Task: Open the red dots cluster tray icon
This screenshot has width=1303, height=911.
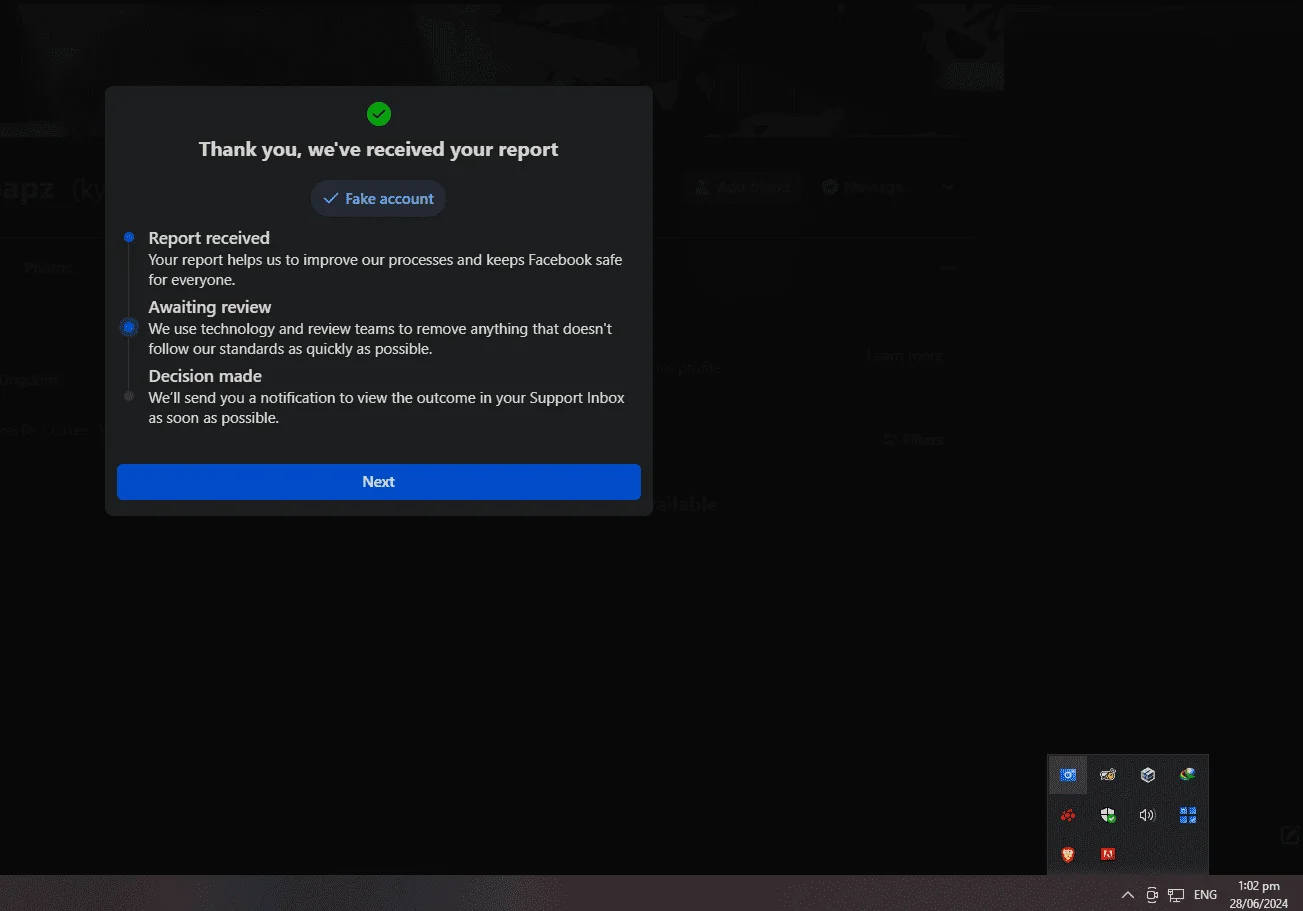Action: 1068,815
